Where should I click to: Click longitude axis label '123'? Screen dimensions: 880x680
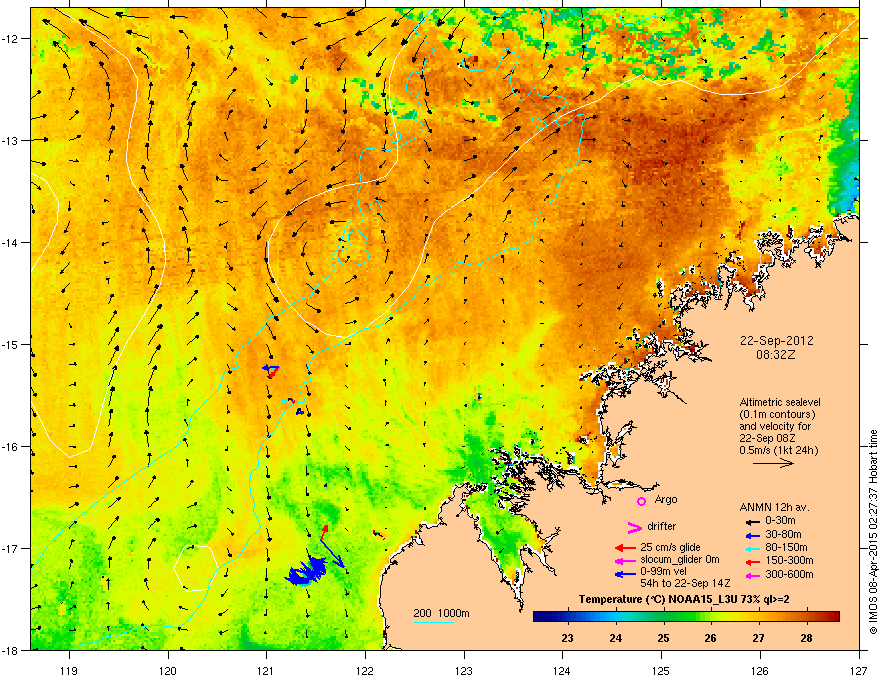tap(464, 670)
